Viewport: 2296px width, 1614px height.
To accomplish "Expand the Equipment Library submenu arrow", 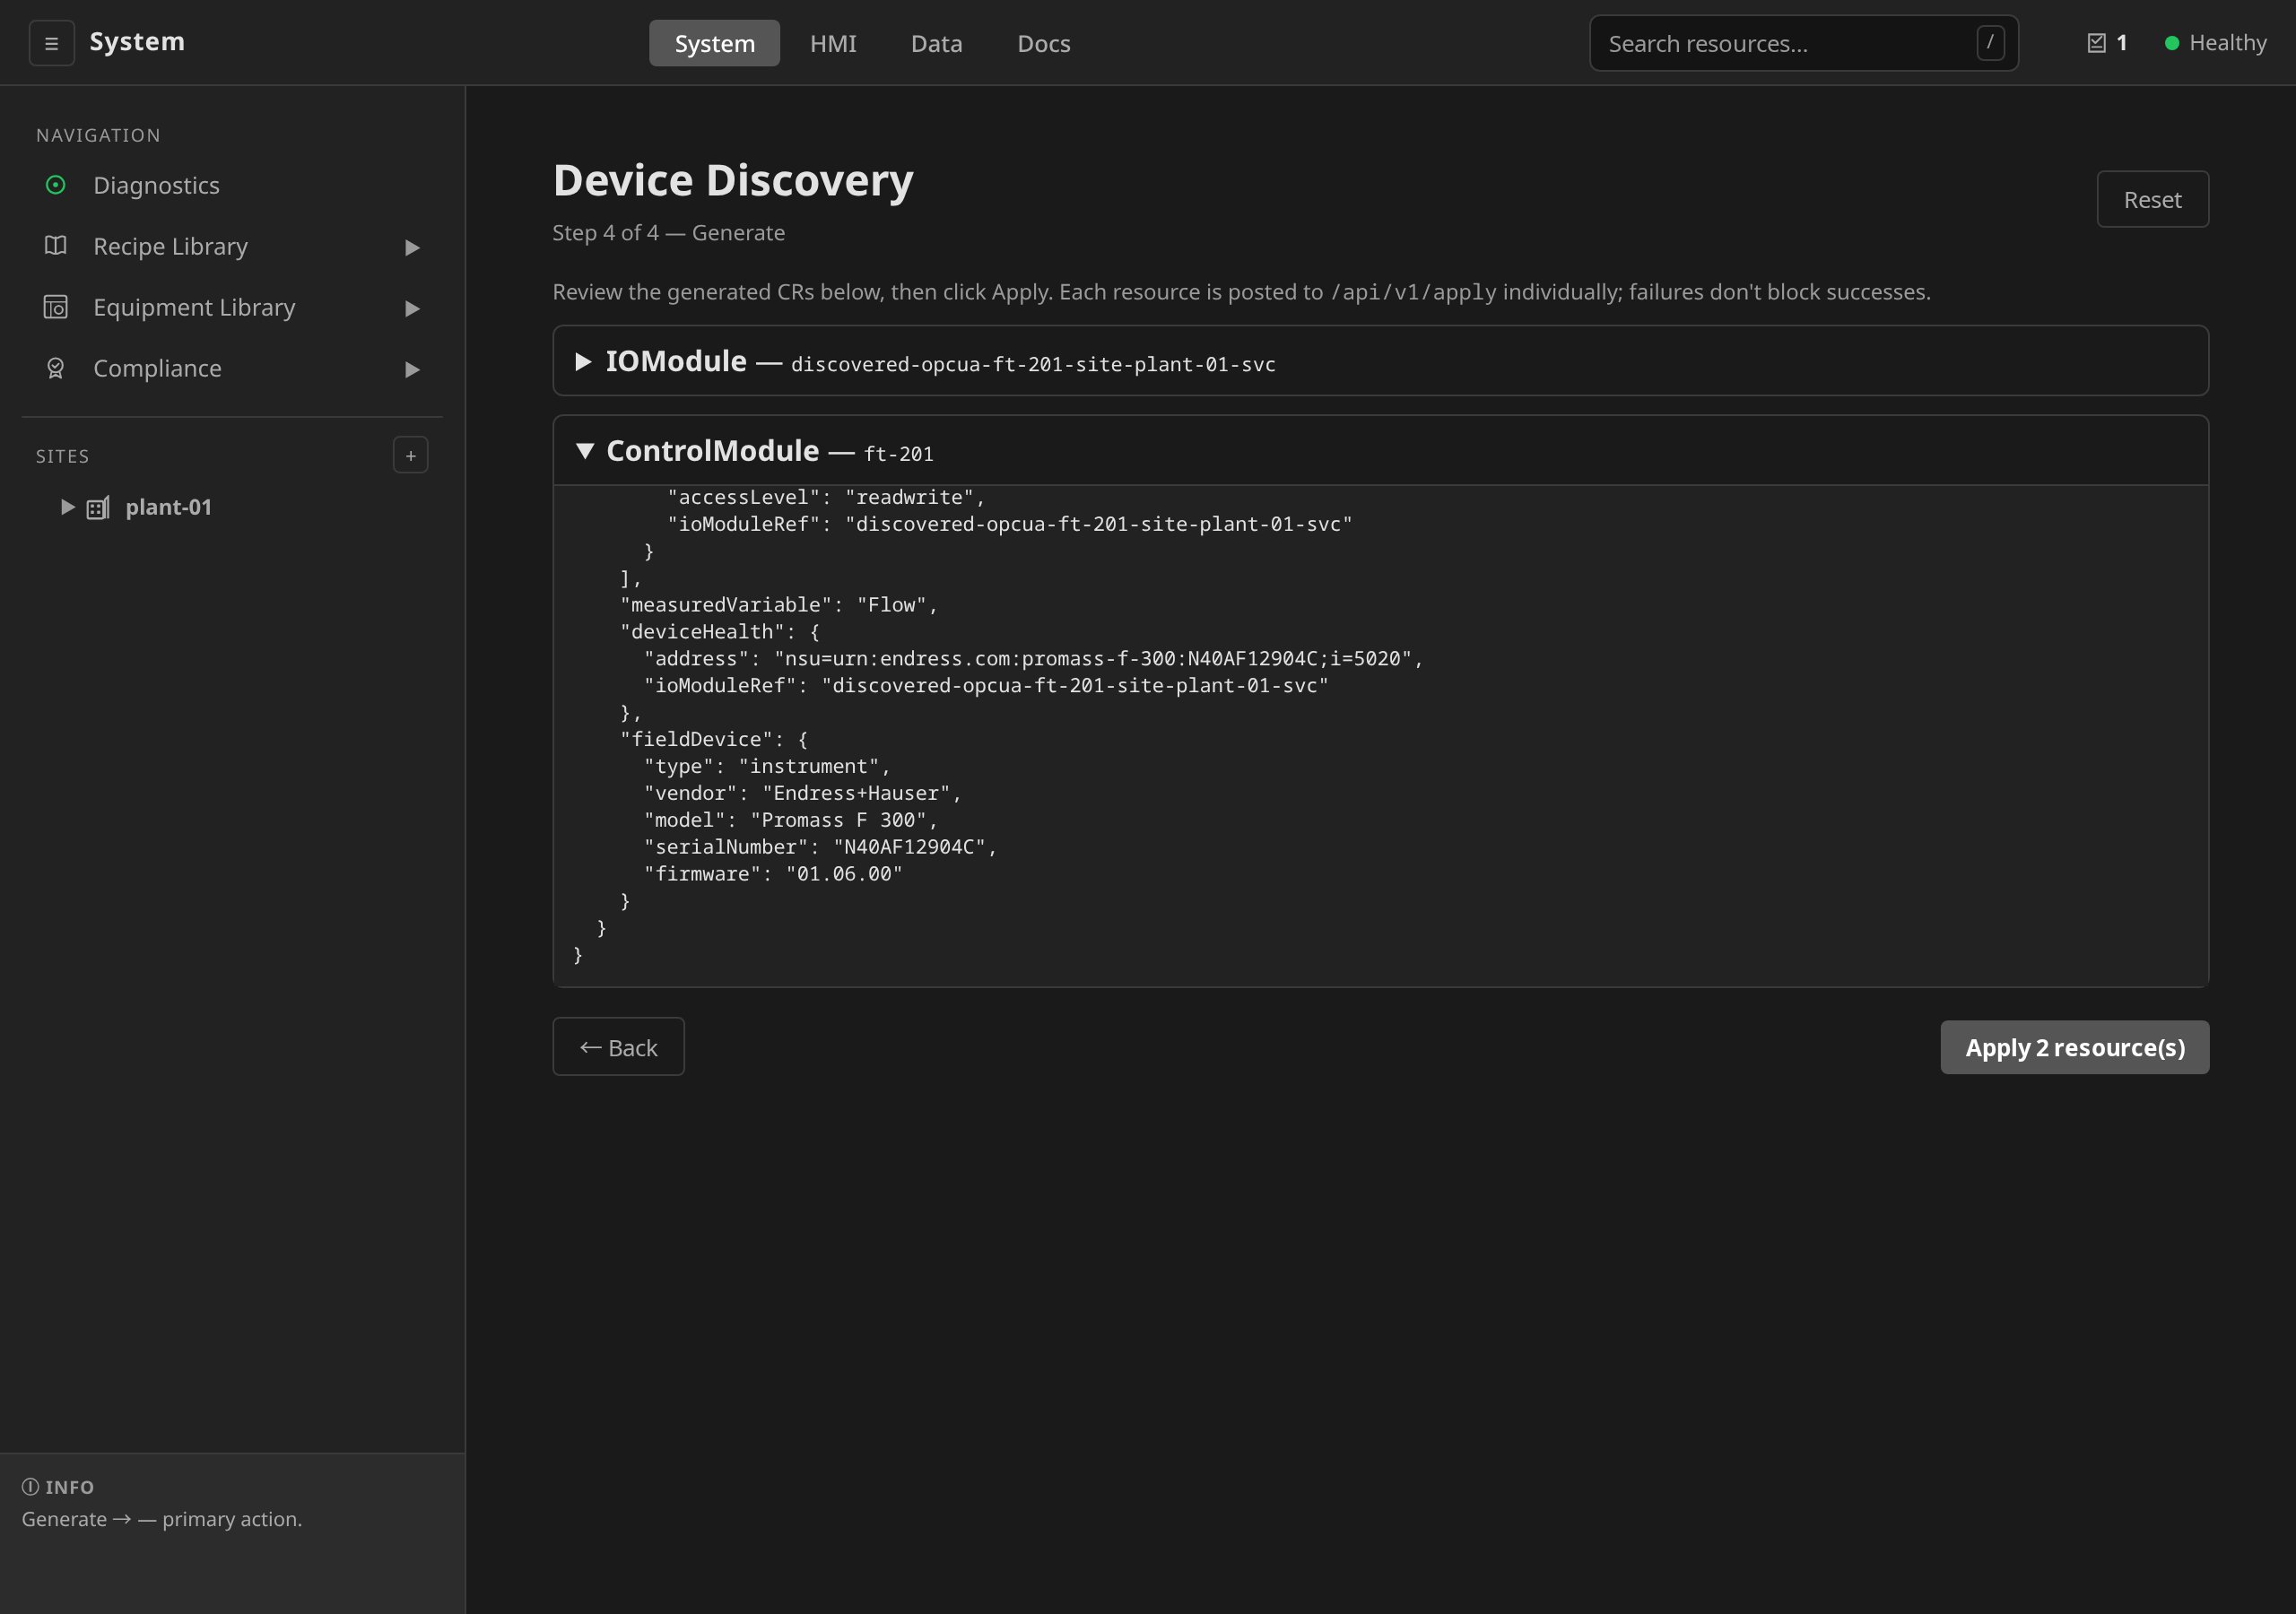I will [412, 308].
